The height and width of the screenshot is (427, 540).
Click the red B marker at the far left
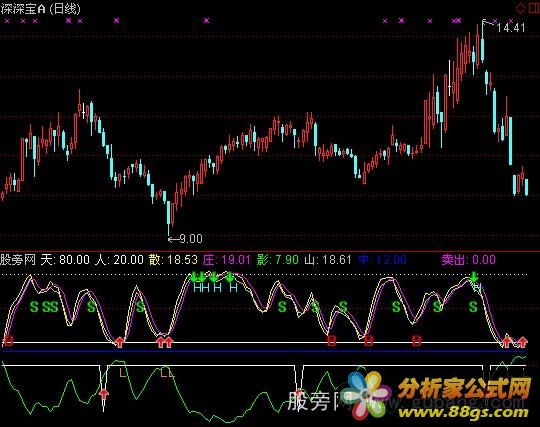click(8, 341)
